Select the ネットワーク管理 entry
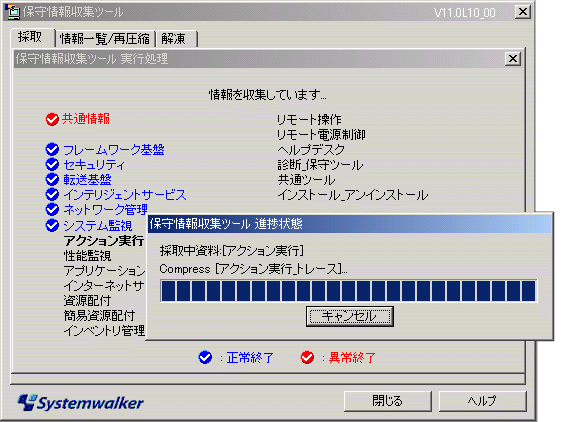565x422 pixels. [105, 209]
